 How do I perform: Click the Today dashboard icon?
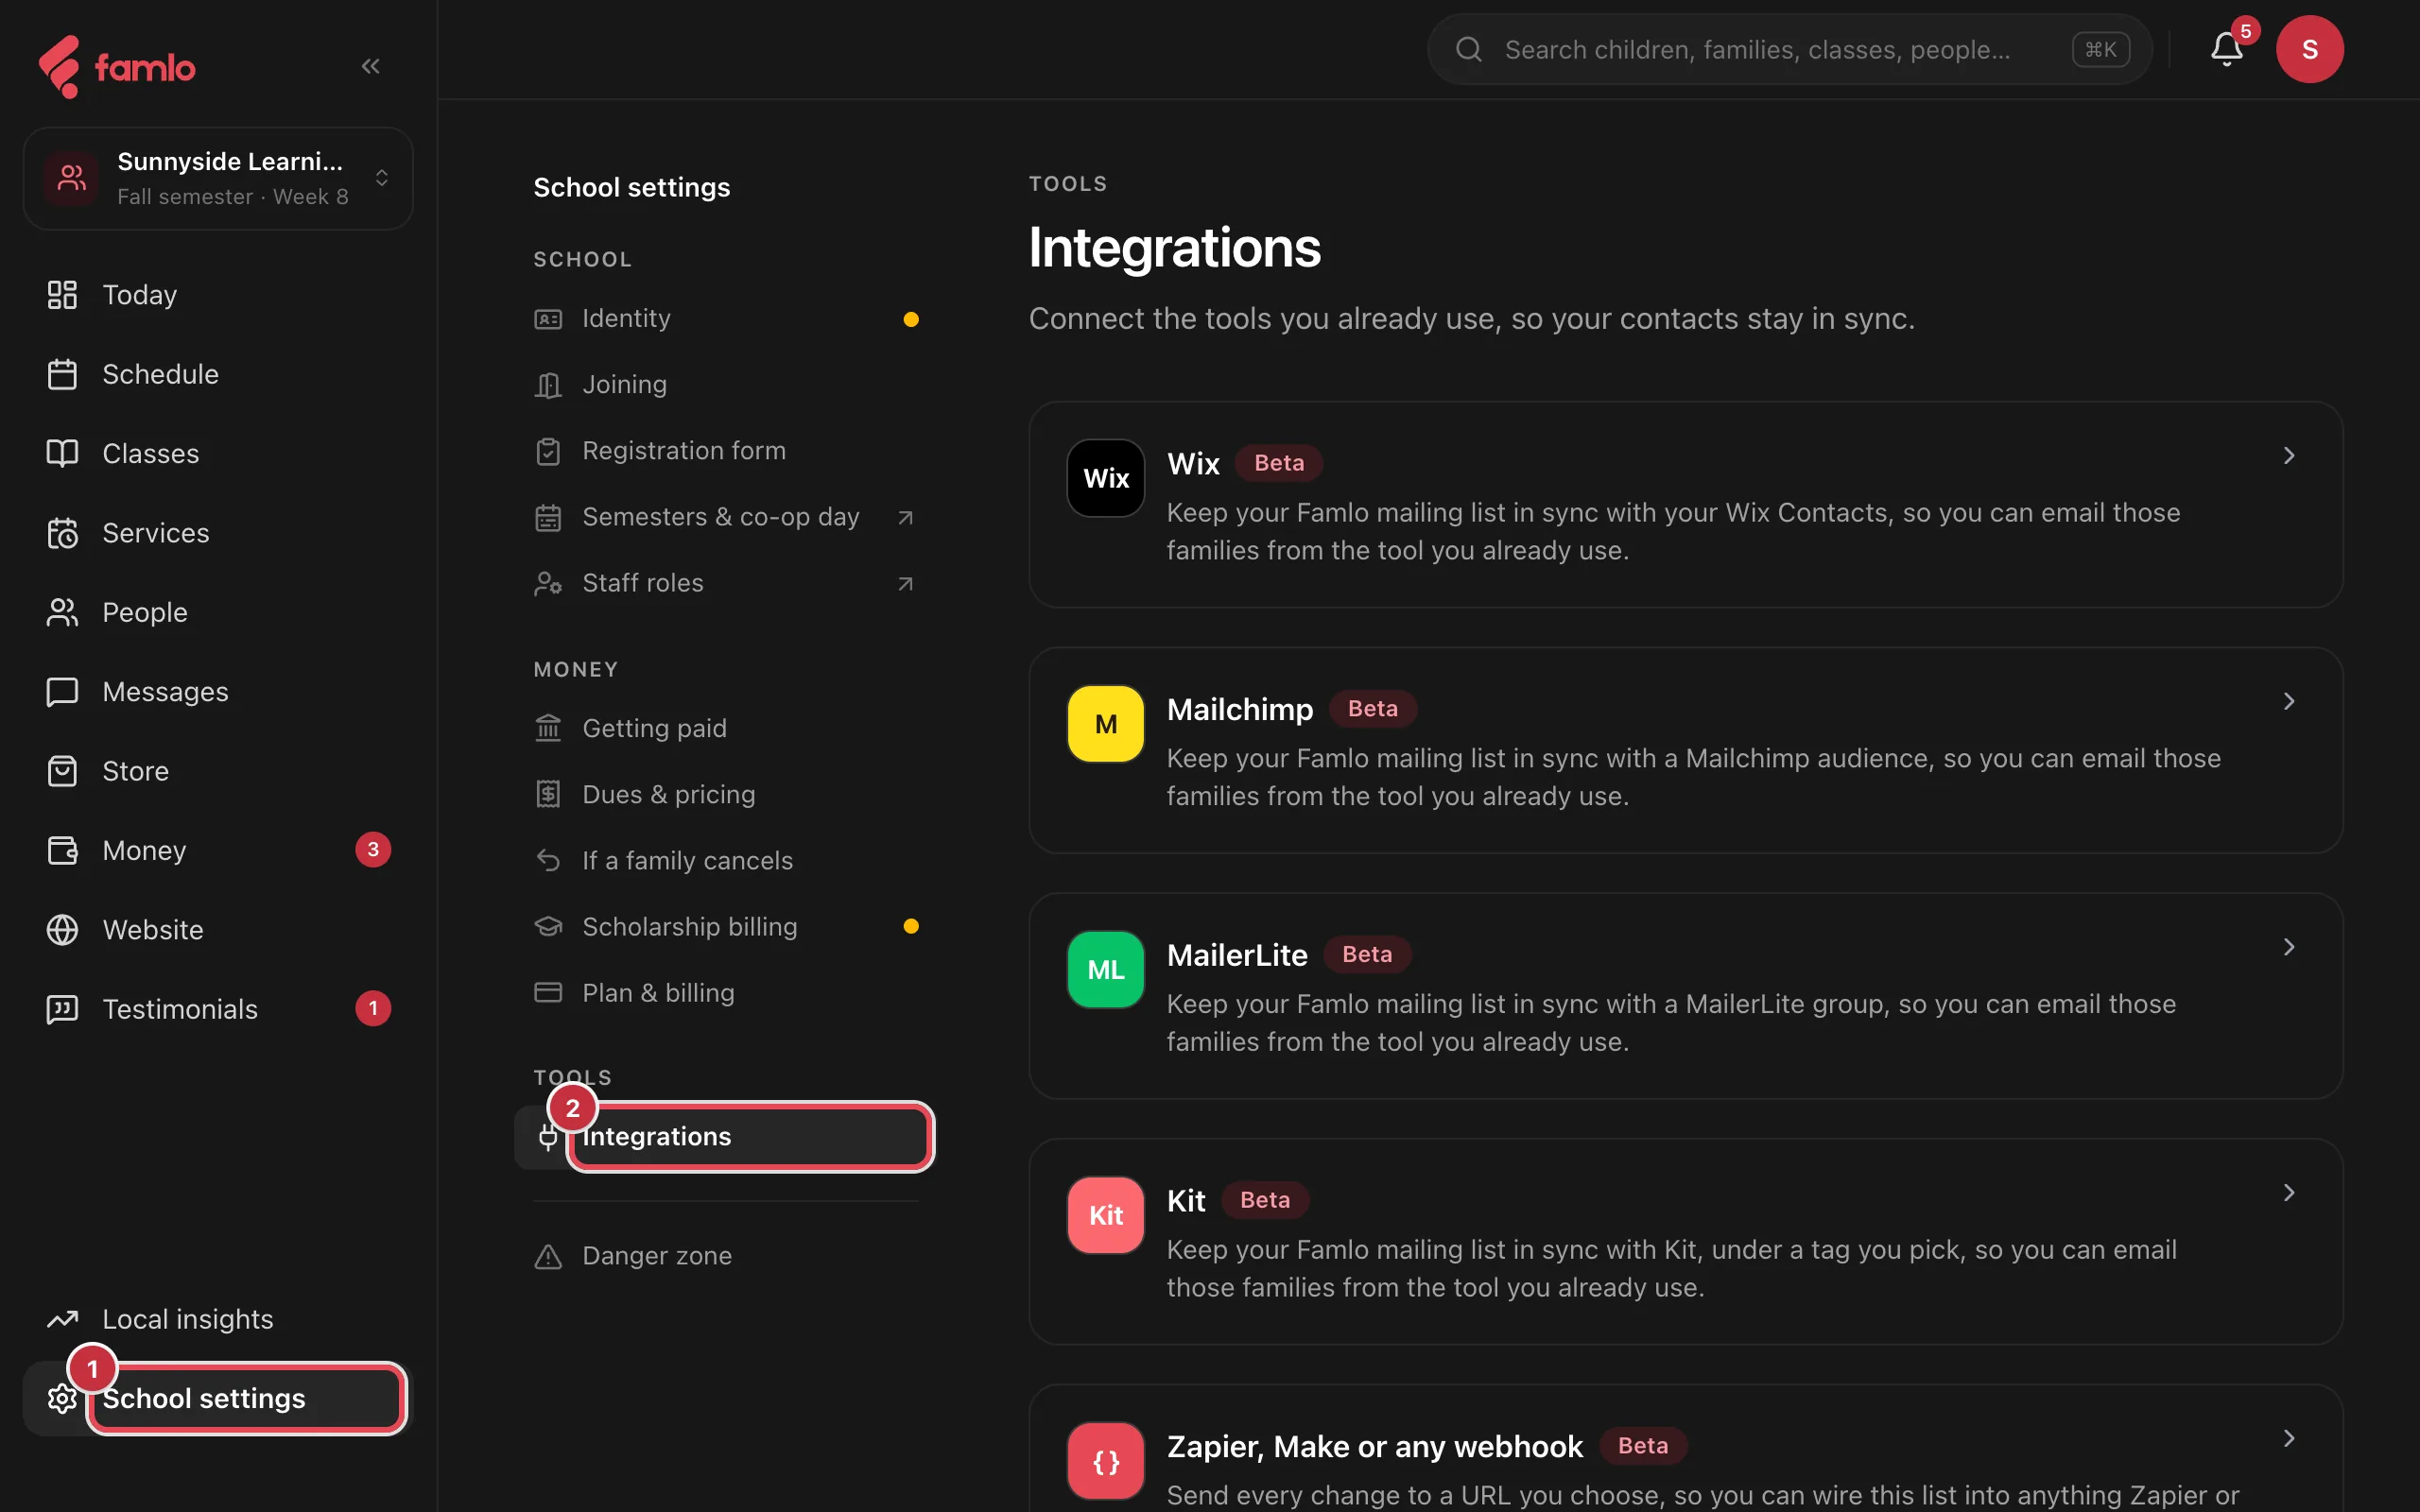point(62,295)
